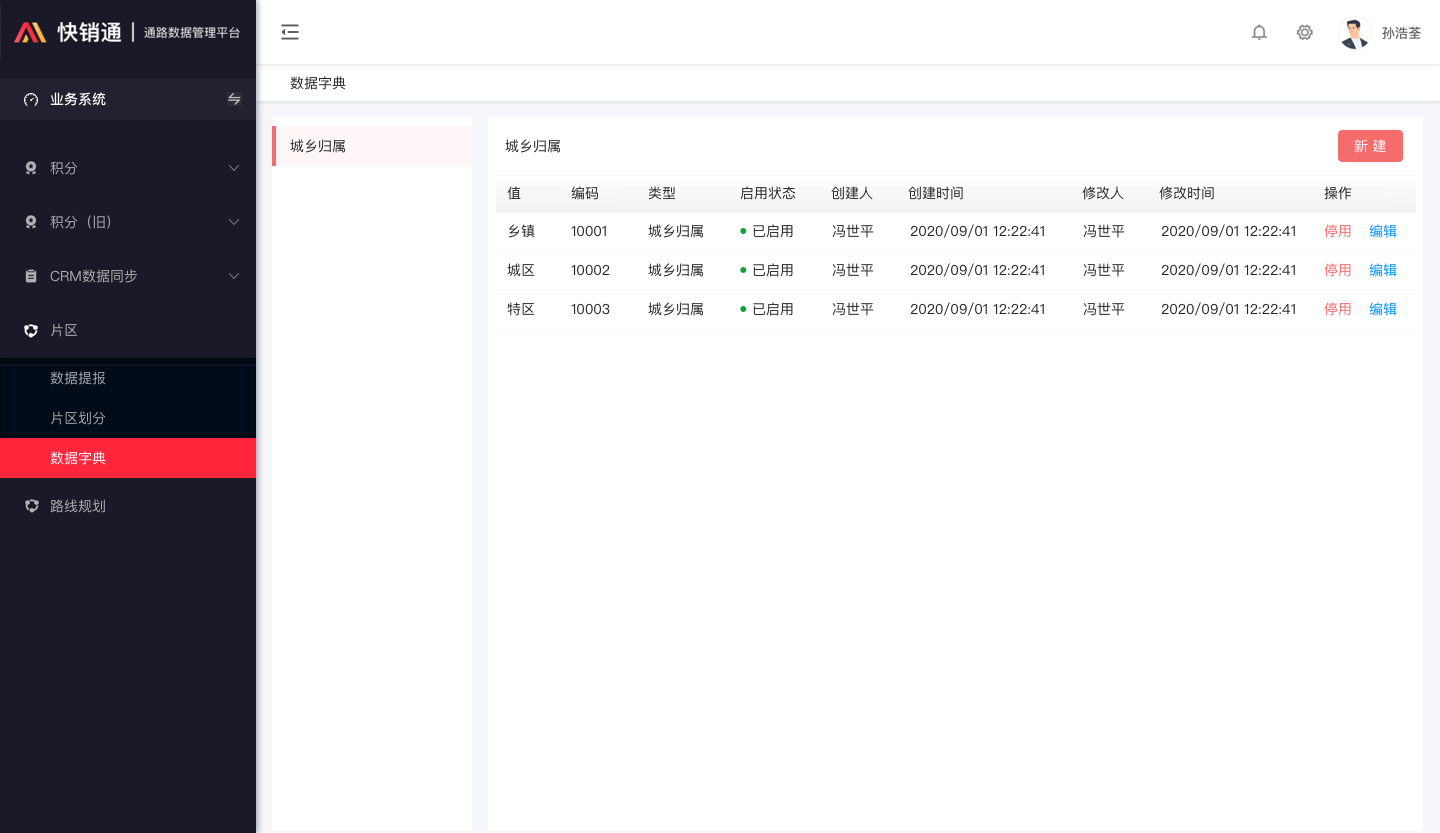Click the 积分 sidebar person icon
Image resolution: width=1440 pixels, height=833 pixels.
pyautogui.click(x=31, y=168)
